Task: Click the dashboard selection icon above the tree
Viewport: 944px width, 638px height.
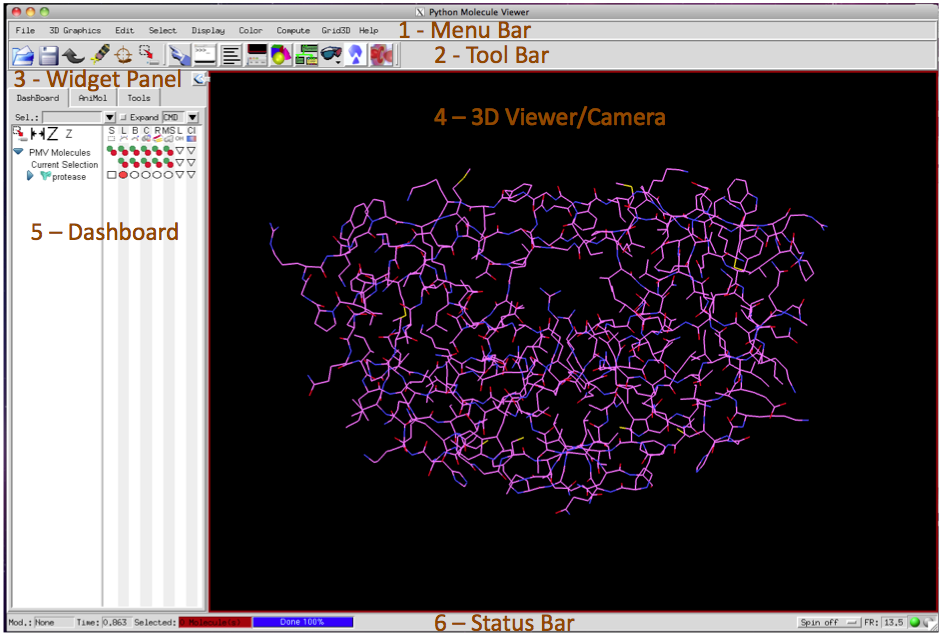Action: 19,134
